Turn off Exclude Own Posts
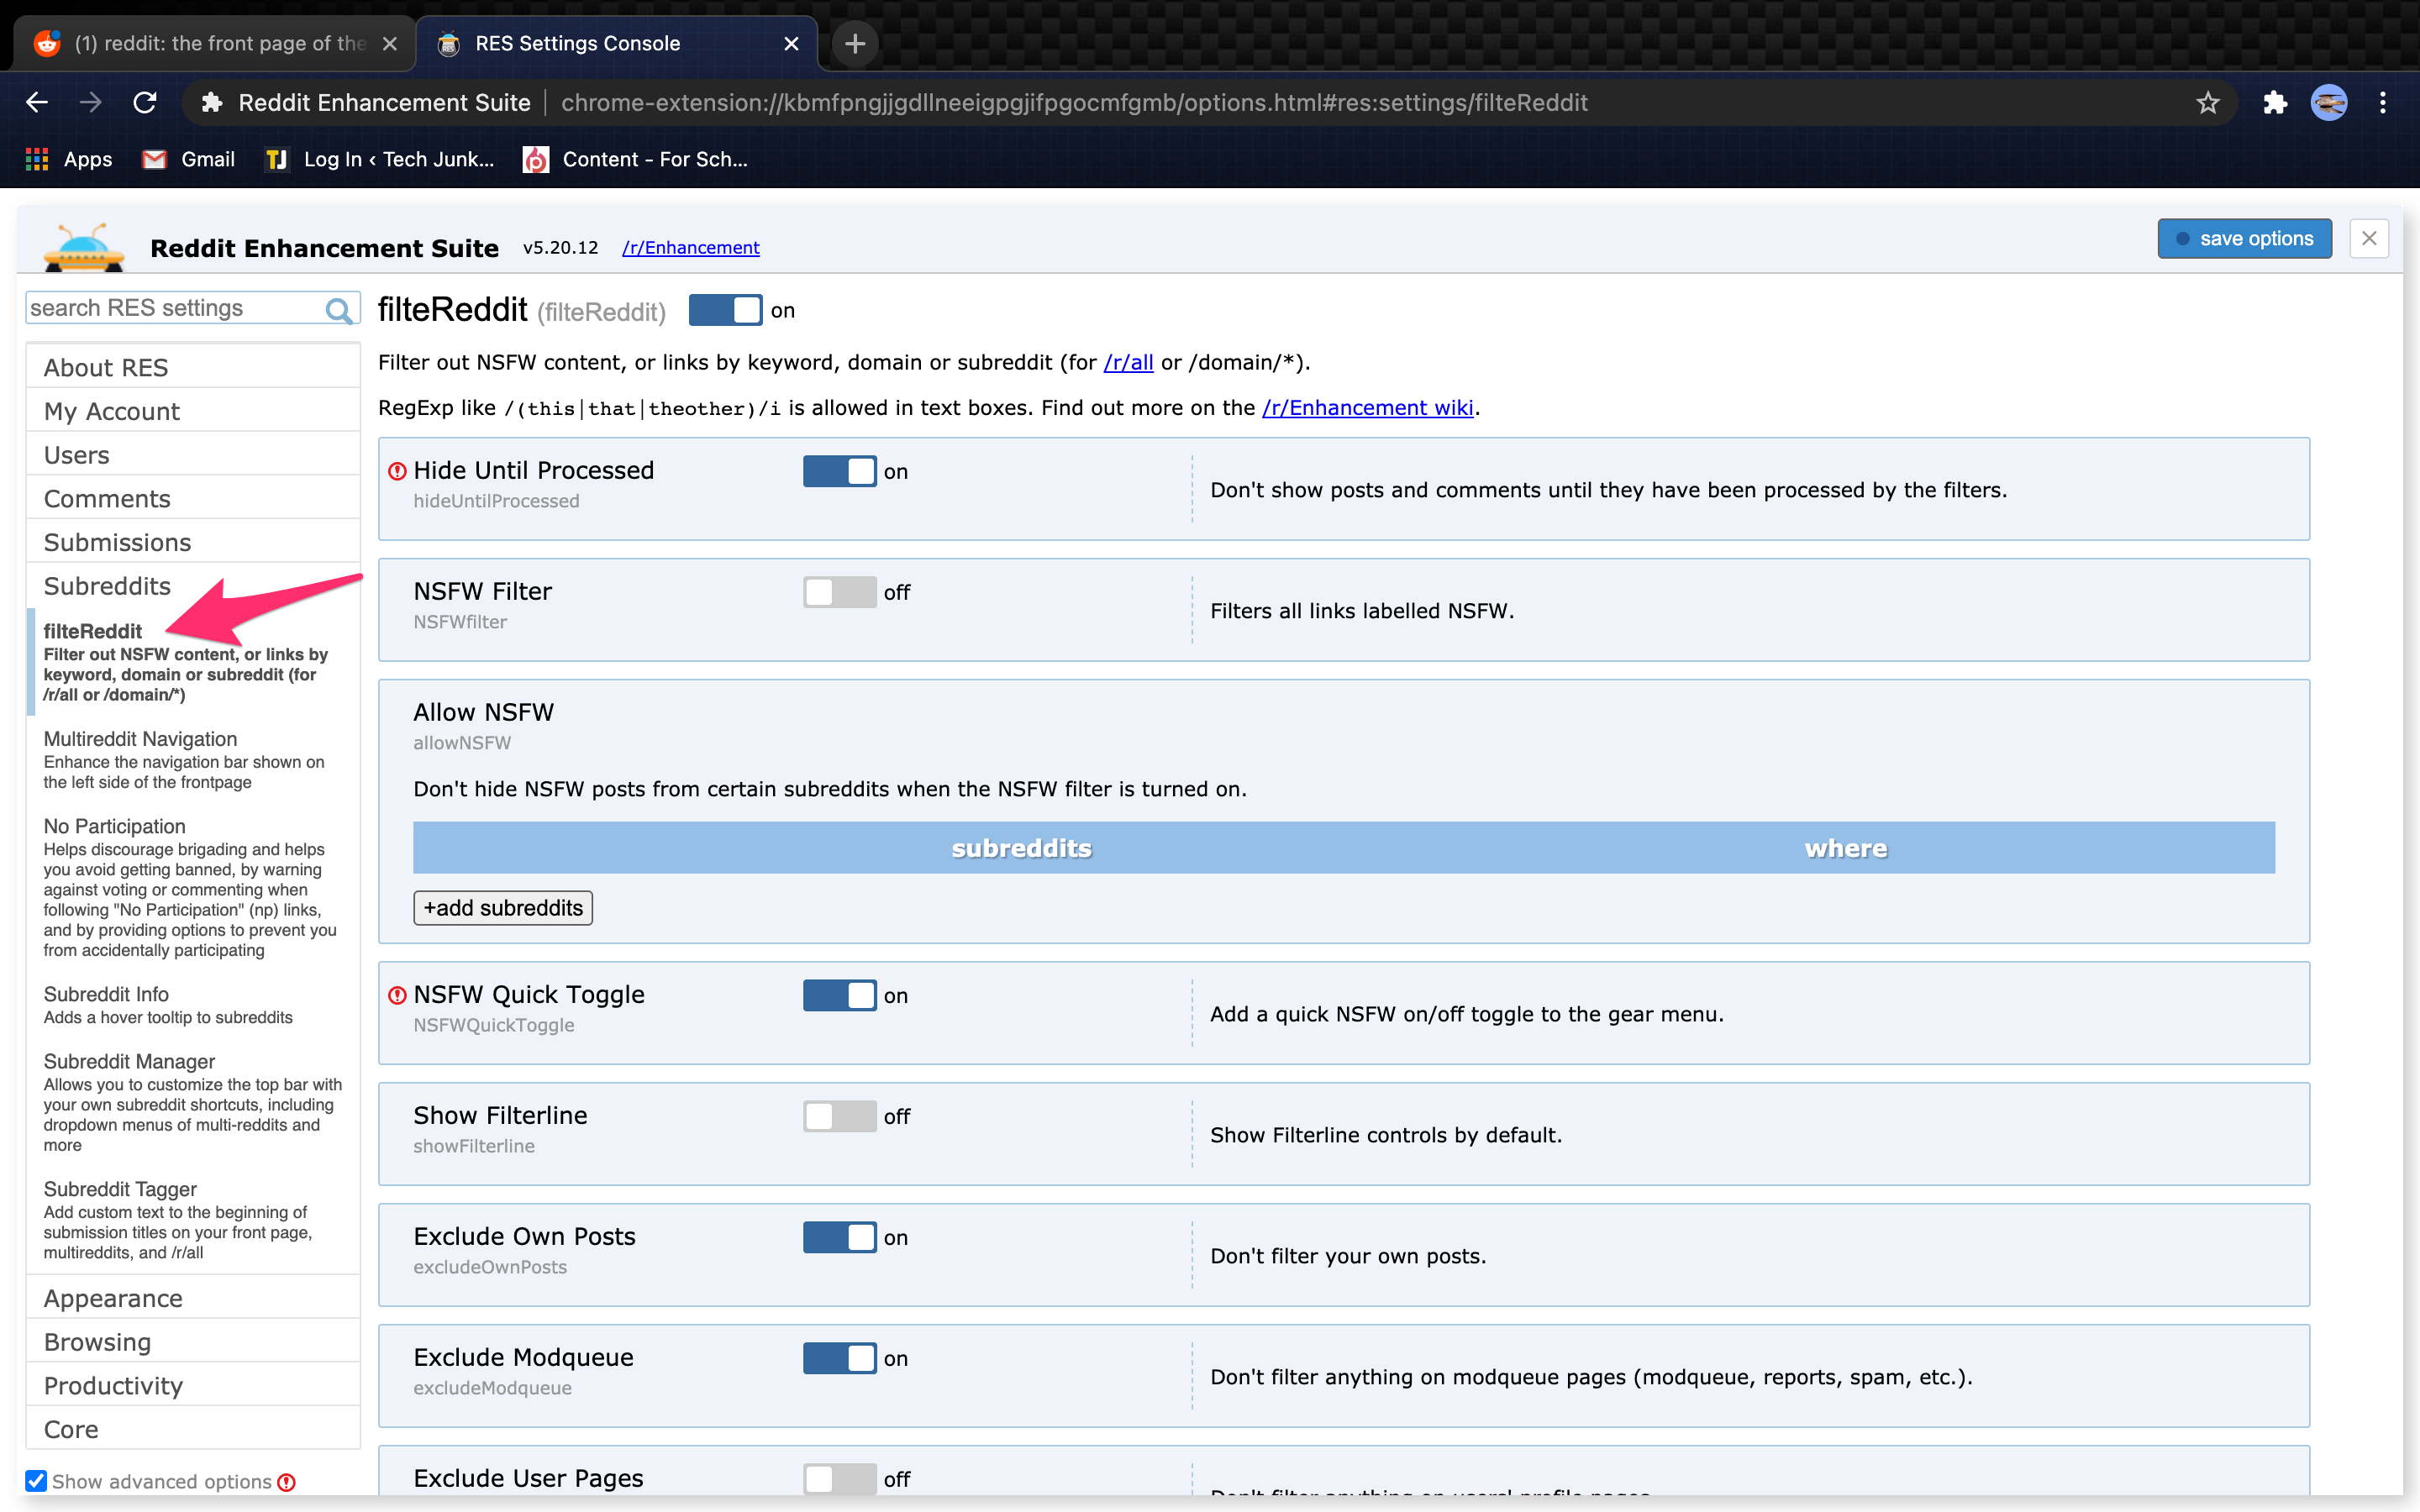2420x1512 pixels. pos(840,1237)
